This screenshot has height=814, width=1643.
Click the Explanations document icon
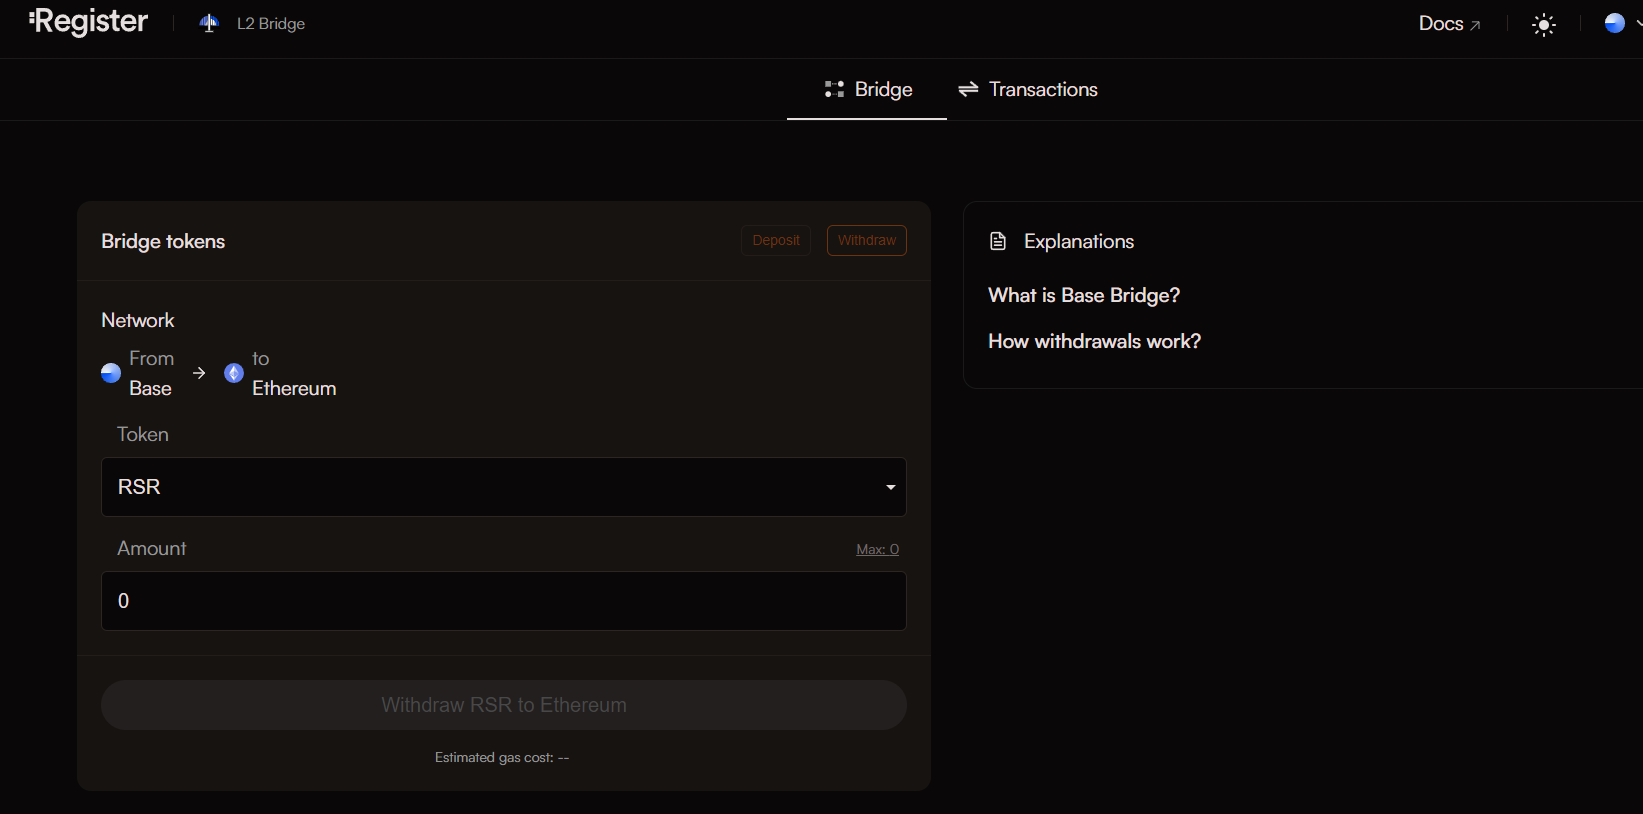pos(997,241)
